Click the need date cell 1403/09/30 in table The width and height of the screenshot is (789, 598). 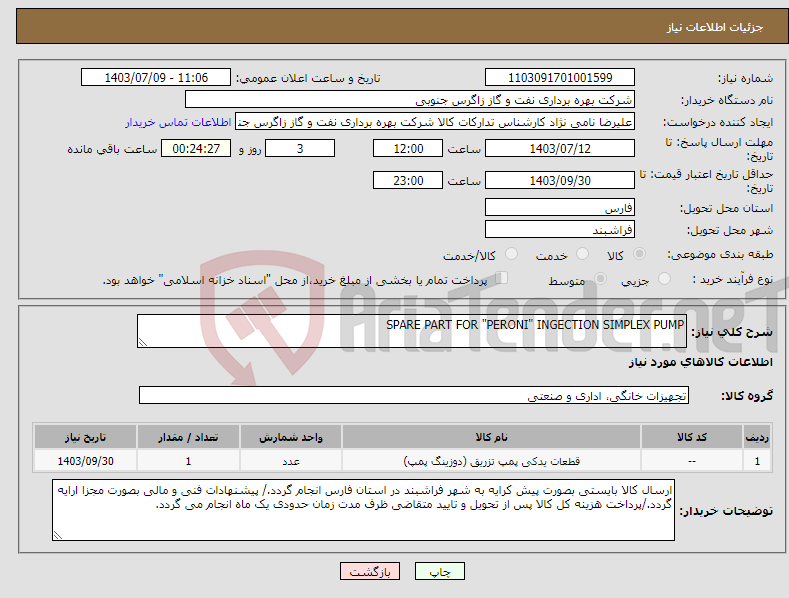pos(86,461)
